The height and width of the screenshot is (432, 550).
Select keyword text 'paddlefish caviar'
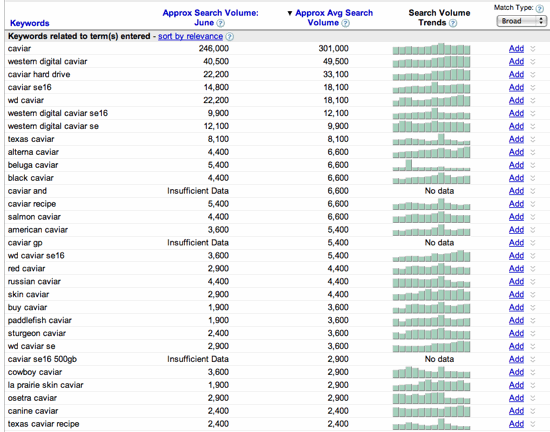[40, 320]
